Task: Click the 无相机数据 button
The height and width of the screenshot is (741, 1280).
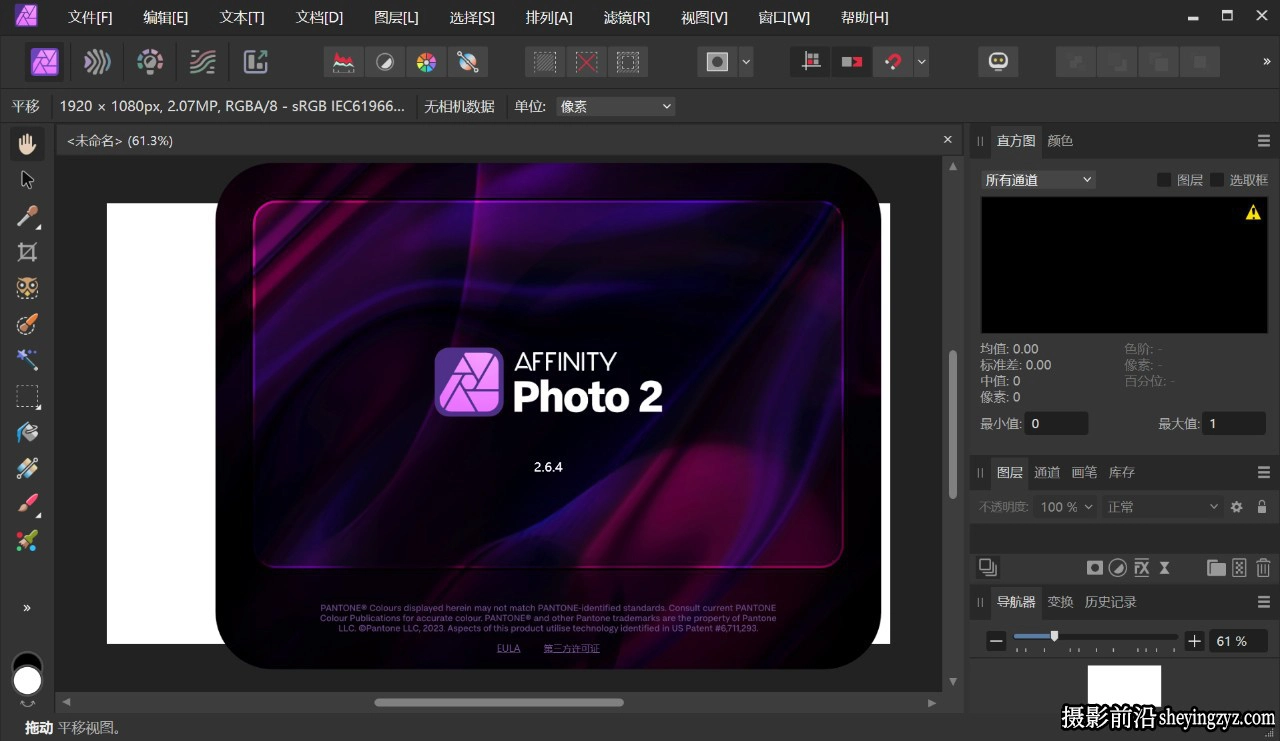Action: [459, 106]
